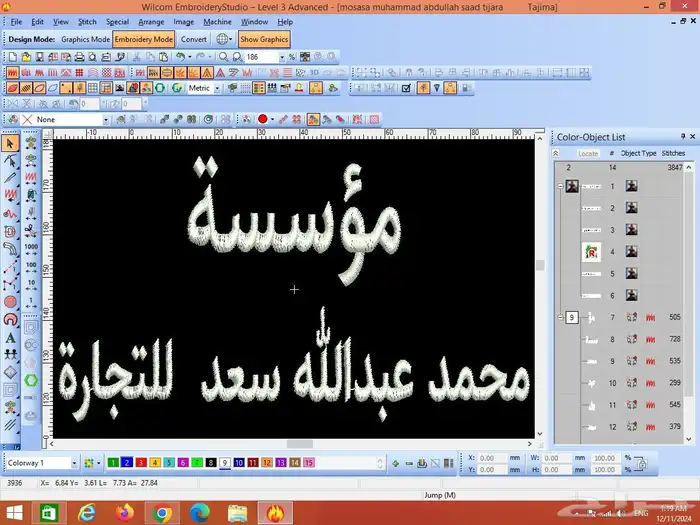Open Google Chrome from the taskbar
Screen dimensions: 700x525
[x=162, y=512]
